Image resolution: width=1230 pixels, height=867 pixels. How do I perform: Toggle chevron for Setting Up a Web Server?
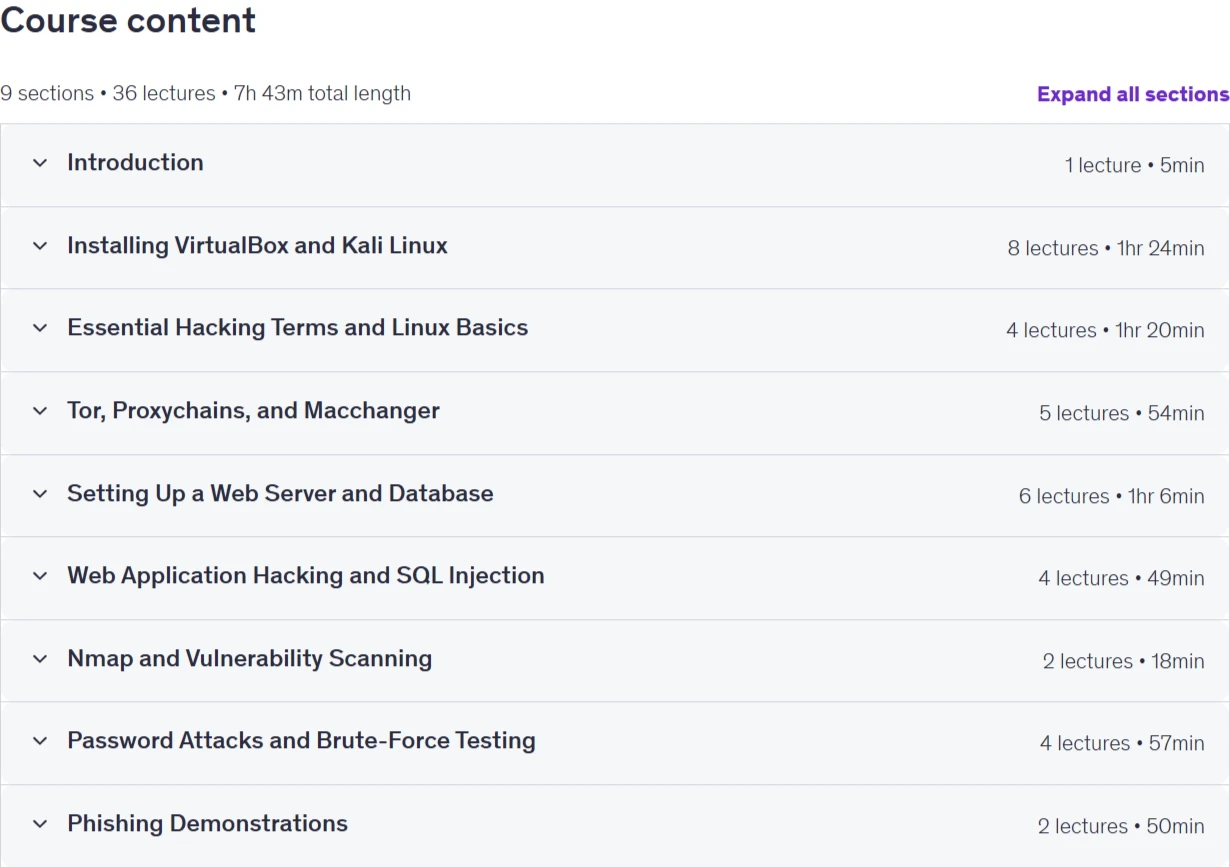coord(40,494)
